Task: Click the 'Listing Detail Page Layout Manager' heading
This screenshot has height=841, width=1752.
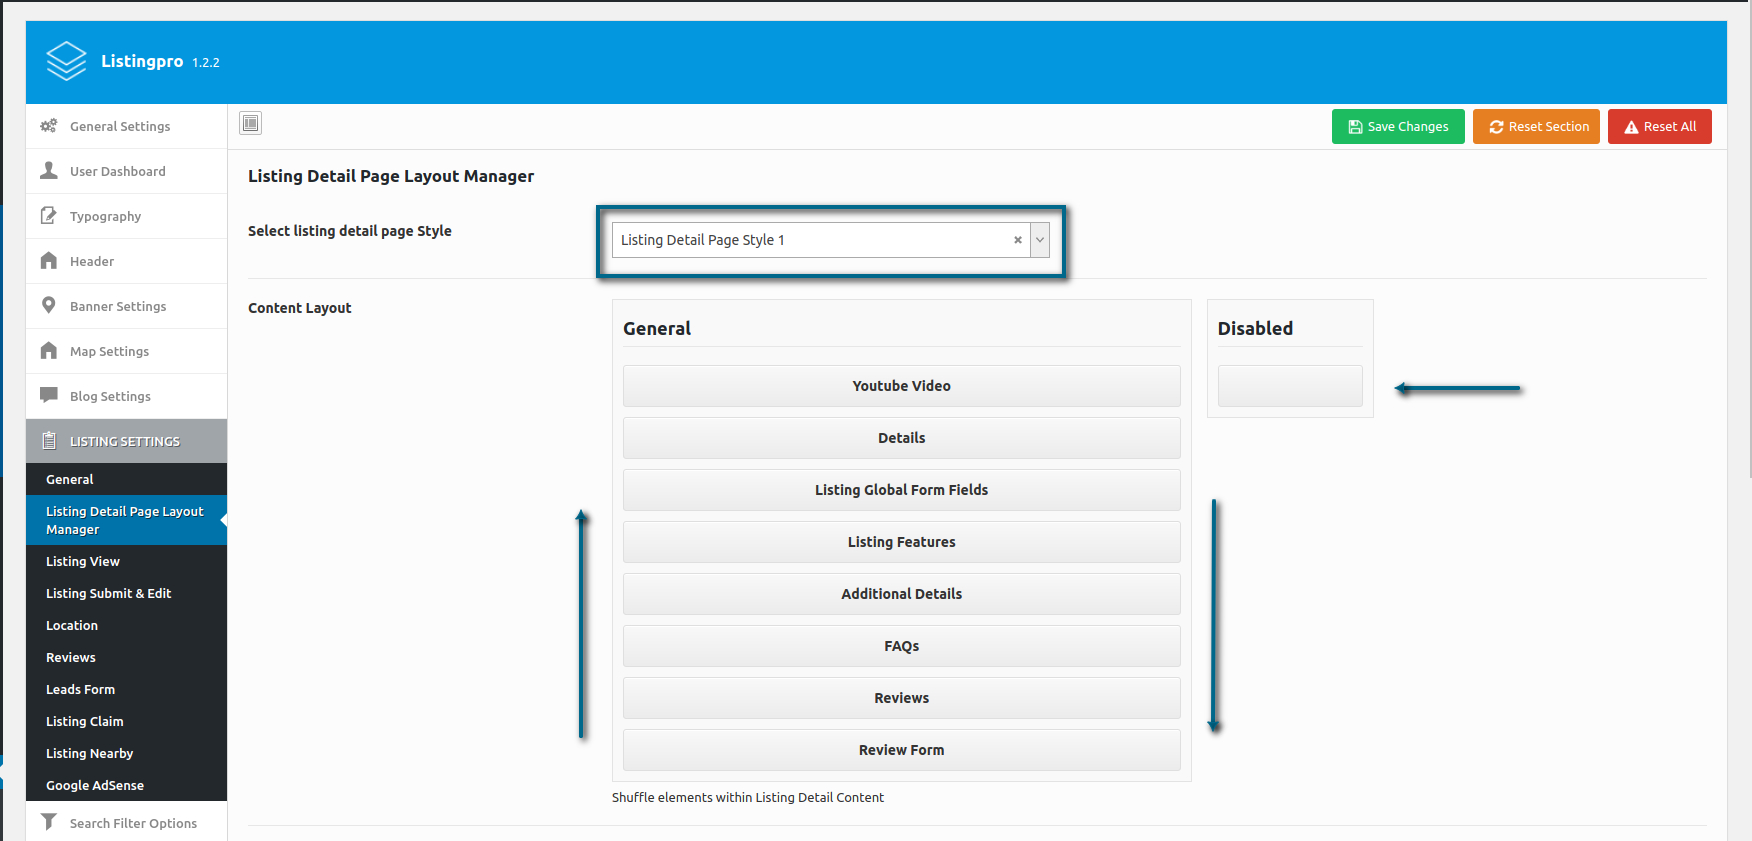Action: point(391,176)
